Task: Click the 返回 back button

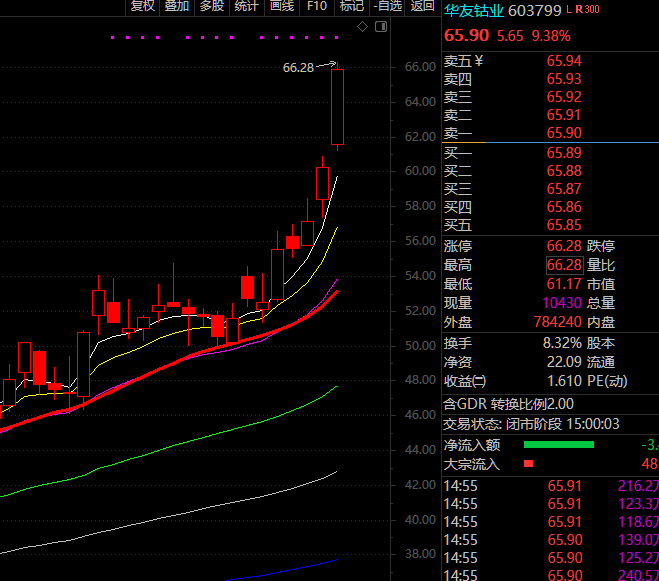Action: click(x=422, y=6)
